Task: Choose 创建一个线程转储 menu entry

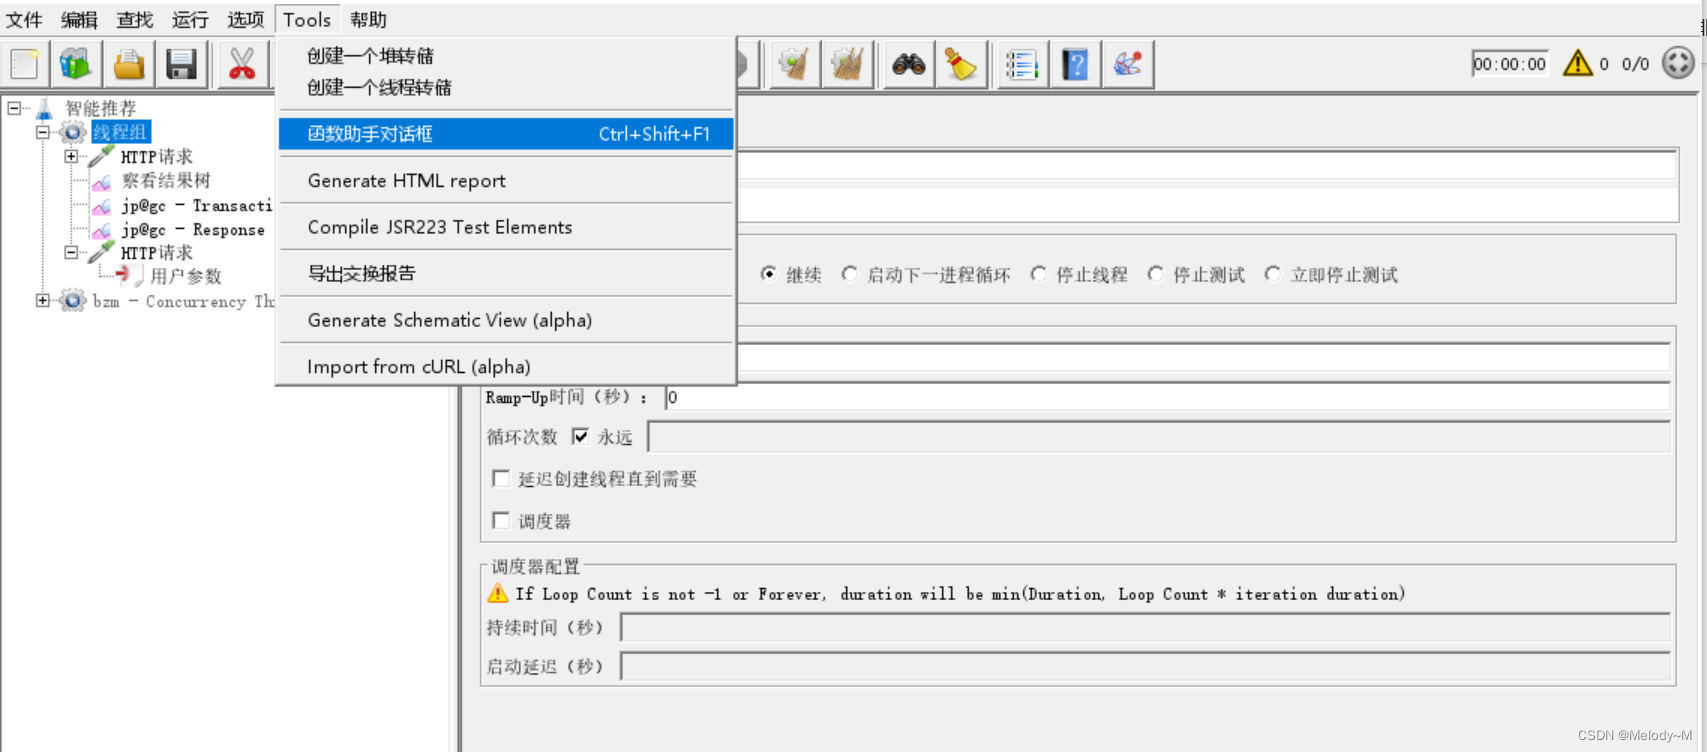Action: (x=506, y=87)
